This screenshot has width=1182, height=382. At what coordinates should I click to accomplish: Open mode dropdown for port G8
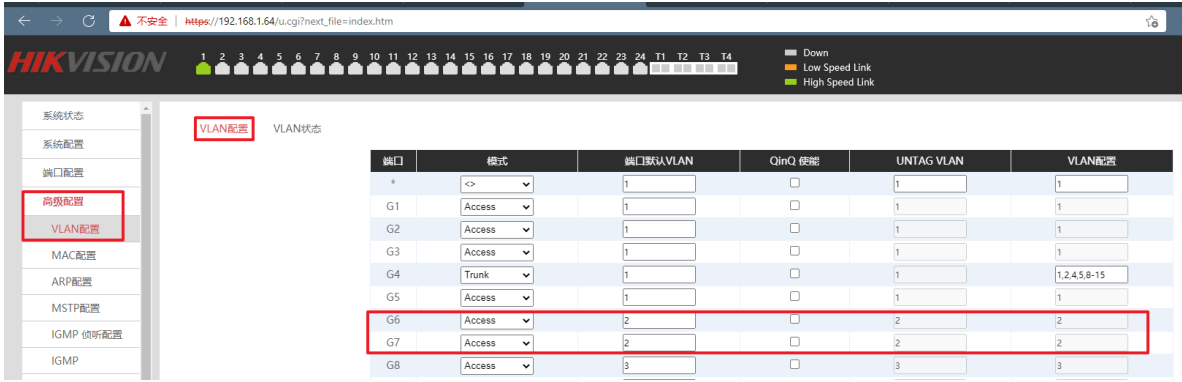tap(497, 365)
